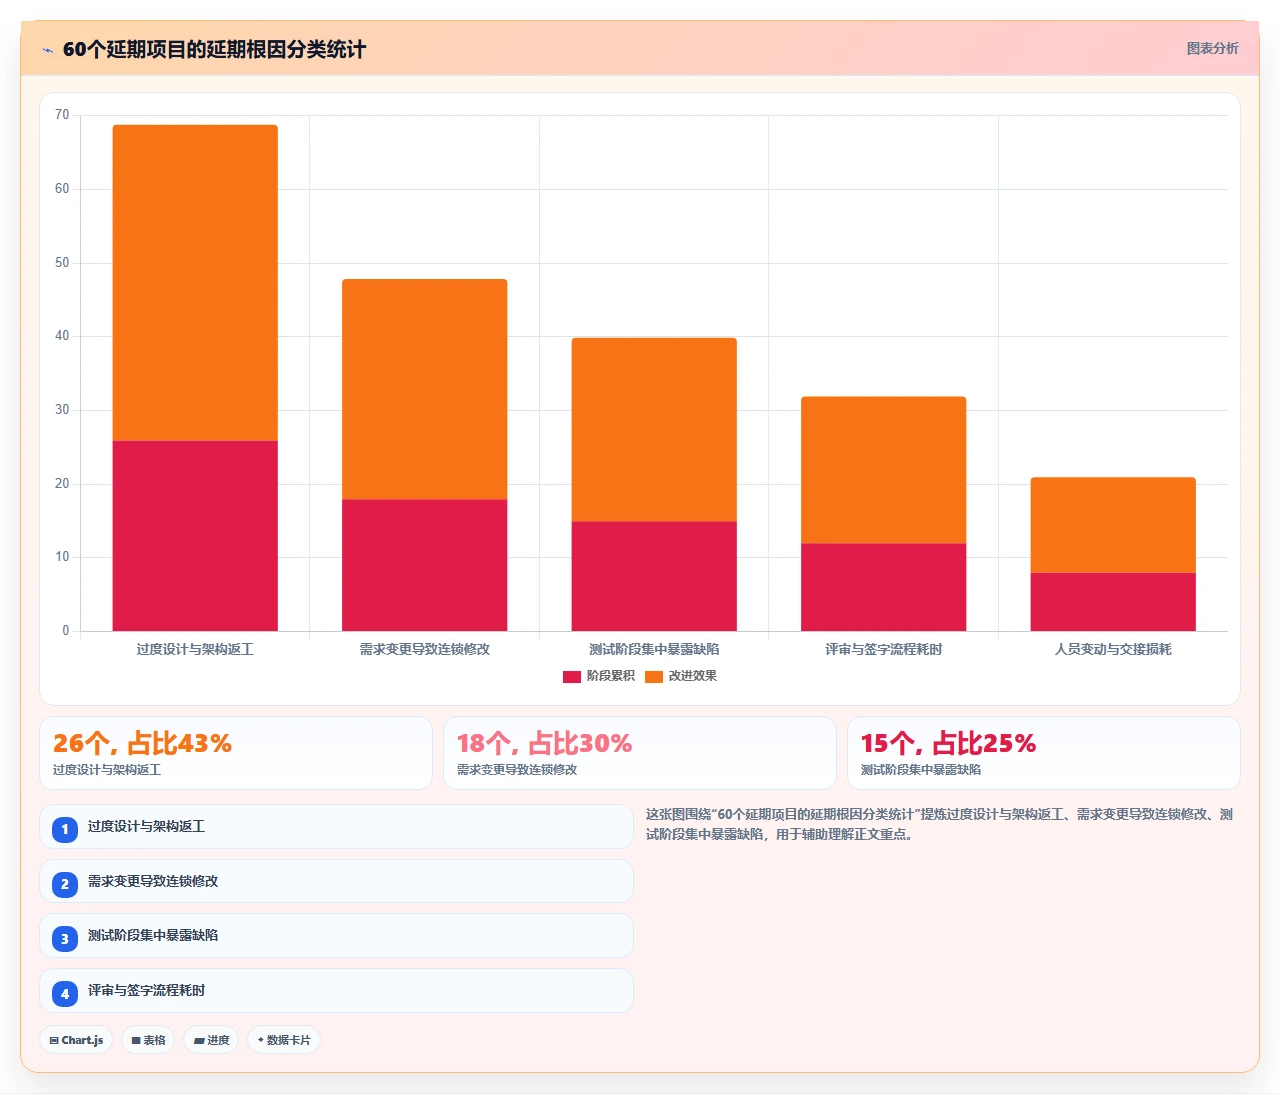Toggle the 阶段累积 legend series
Image resolution: width=1280 pixels, height=1094 pixels.
(x=599, y=676)
